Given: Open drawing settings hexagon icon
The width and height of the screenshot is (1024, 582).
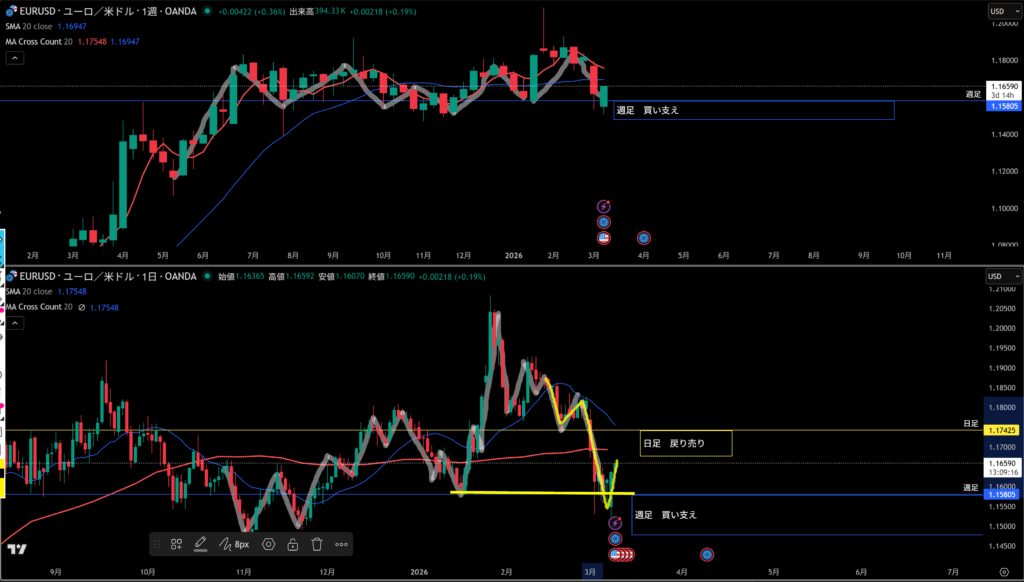Looking at the screenshot, I should click(x=269, y=544).
